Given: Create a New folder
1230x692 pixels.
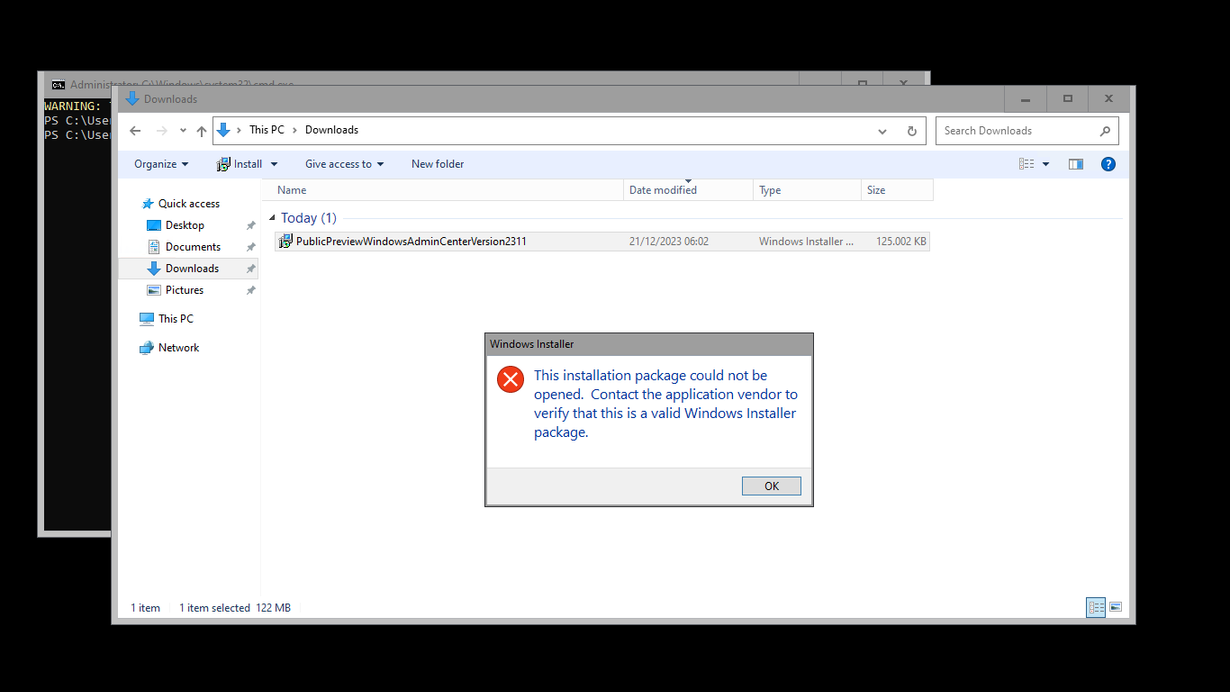Looking at the screenshot, I should pyautogui.click(x=437, y=164).
